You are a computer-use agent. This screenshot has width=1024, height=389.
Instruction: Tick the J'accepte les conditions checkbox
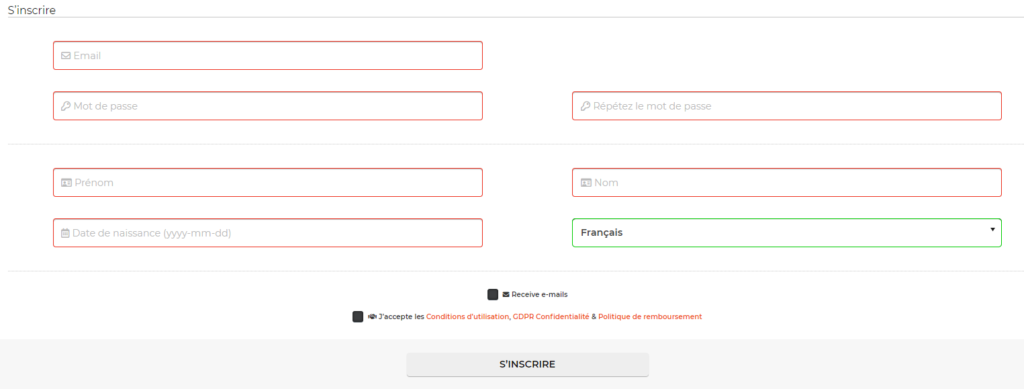(357, 317)
